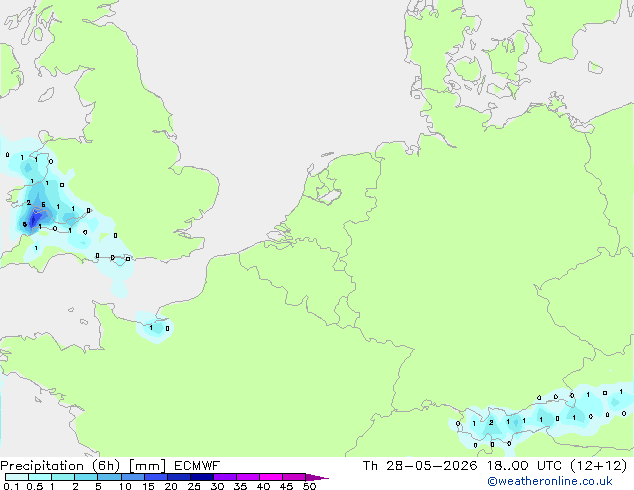This screenshot has width=634, height=490.
Task: Click the '2' rainfall value in Alpine band
Action: click(491, 422)
